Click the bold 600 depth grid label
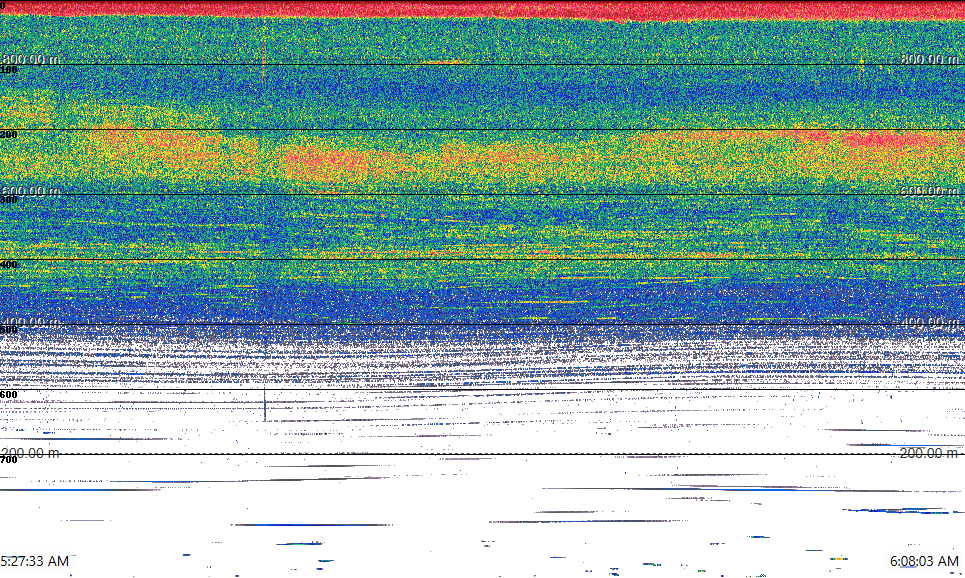Image resolution: width=965 pixels, height=578 pixels. (9, 395)
